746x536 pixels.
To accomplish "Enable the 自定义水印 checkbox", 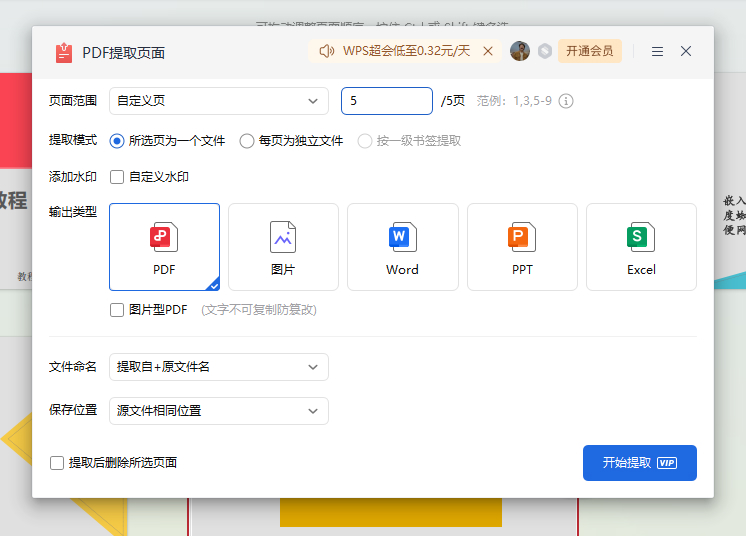I will (x=117, y=177).
